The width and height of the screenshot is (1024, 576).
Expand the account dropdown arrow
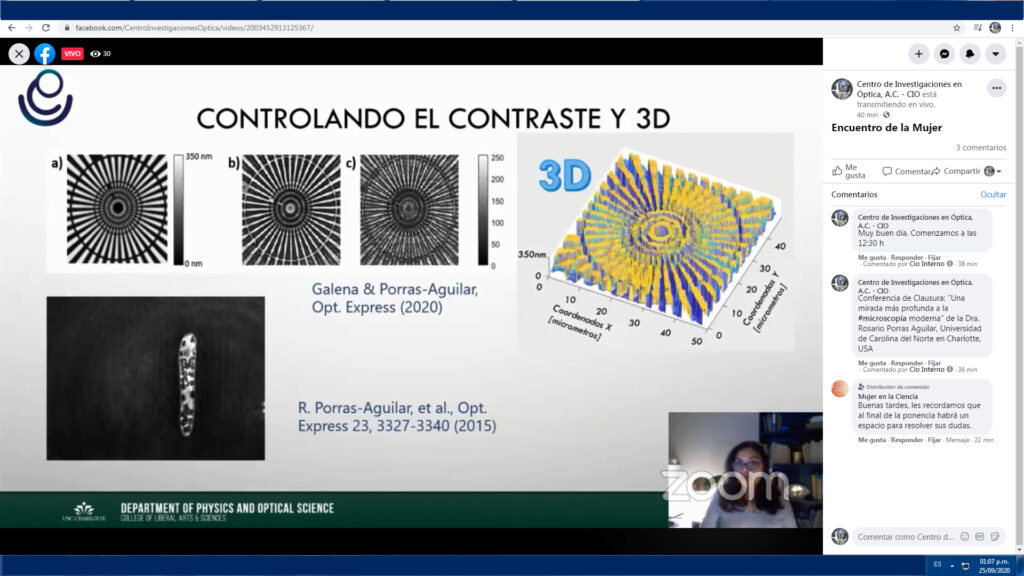[x=996, y=54]
